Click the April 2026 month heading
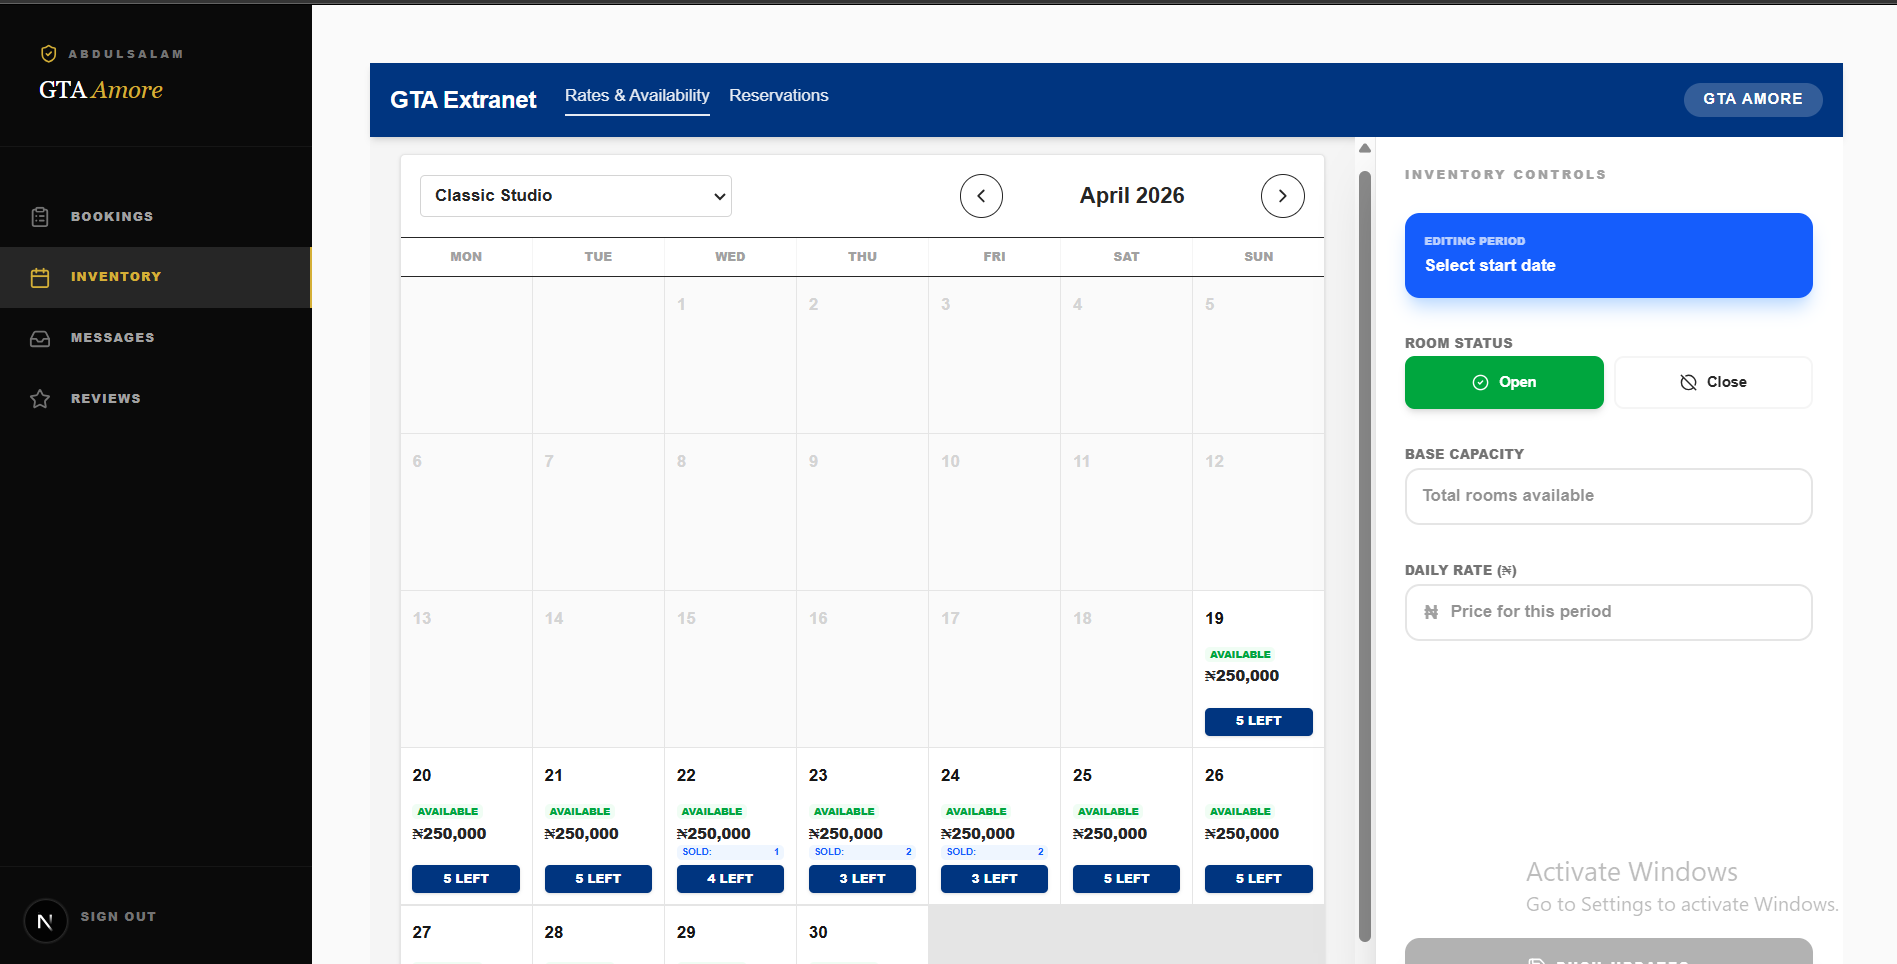This screenshot has height=964, width=1897. pyautogui.click(x=1132, y=196)
